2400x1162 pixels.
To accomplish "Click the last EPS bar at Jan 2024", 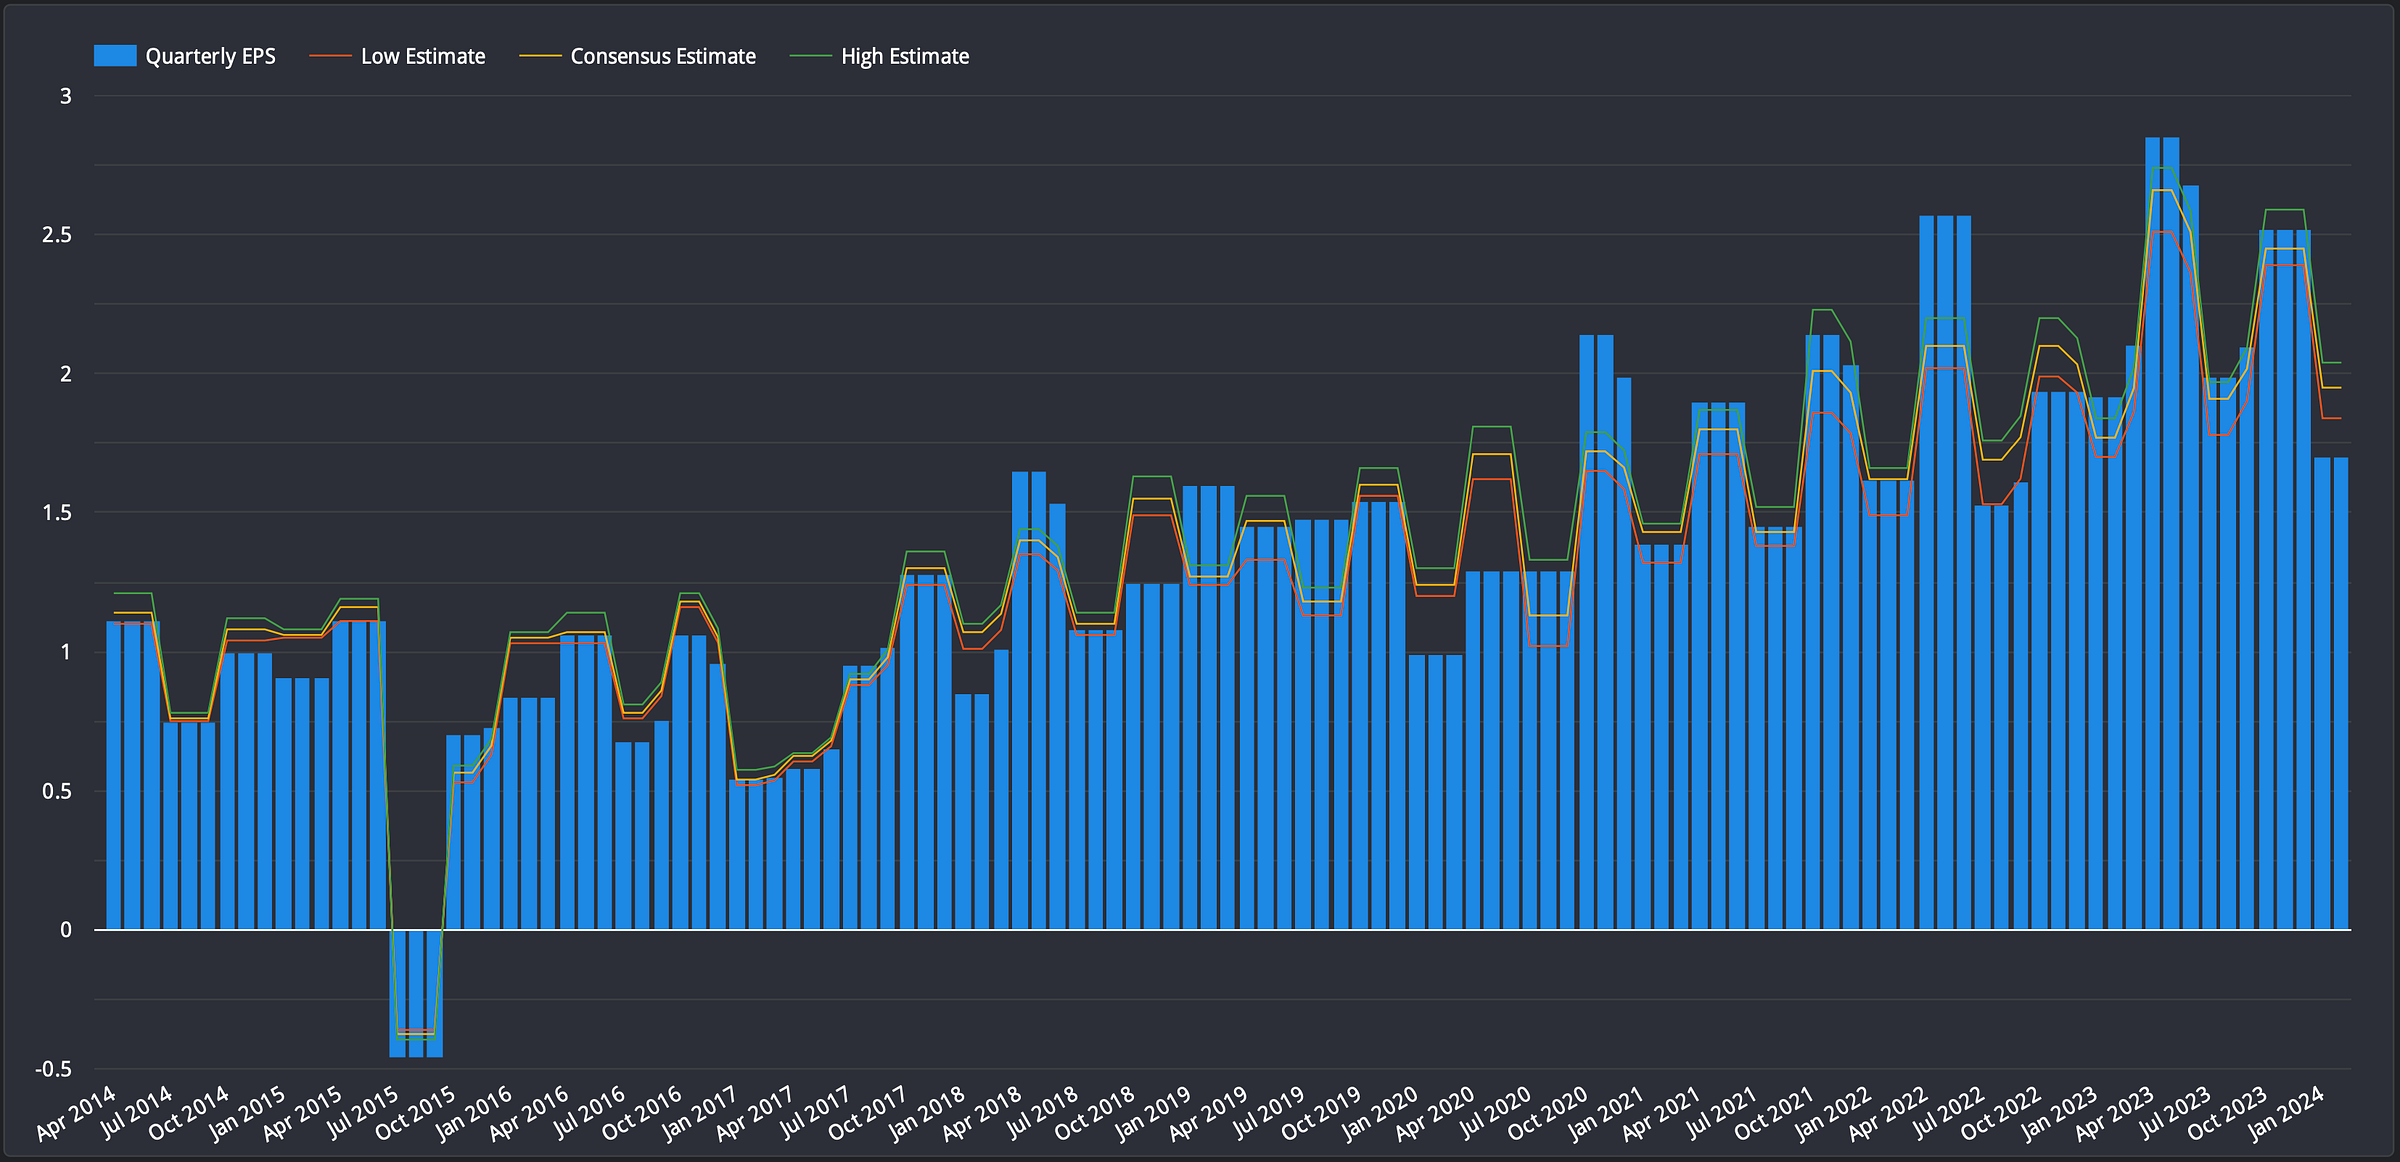I will (2341, 693).
